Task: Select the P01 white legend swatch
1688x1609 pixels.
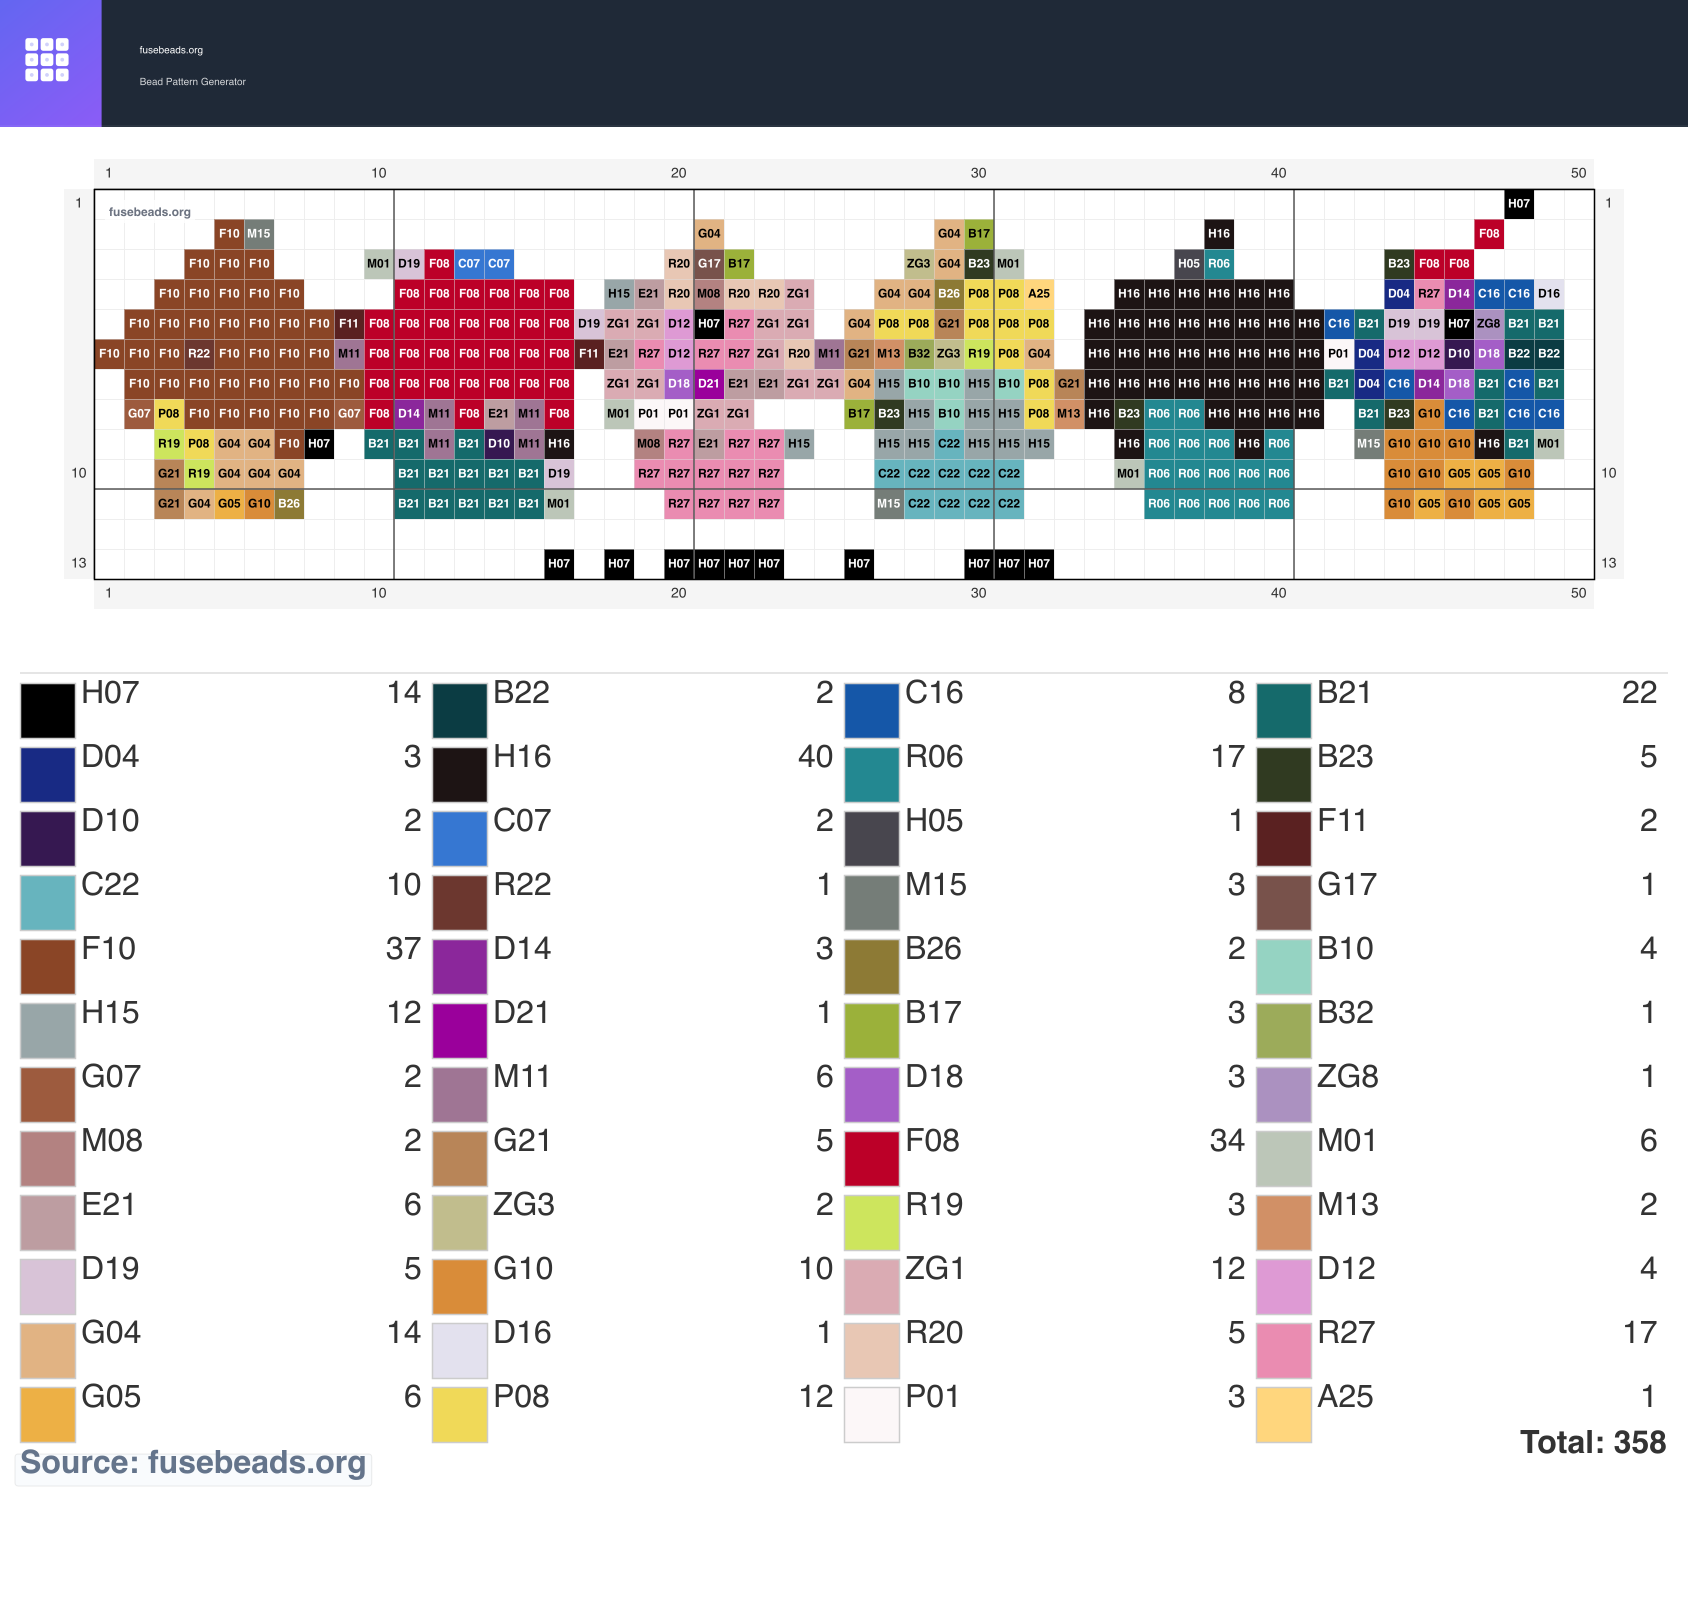Action: click(x=872, y=1415)
